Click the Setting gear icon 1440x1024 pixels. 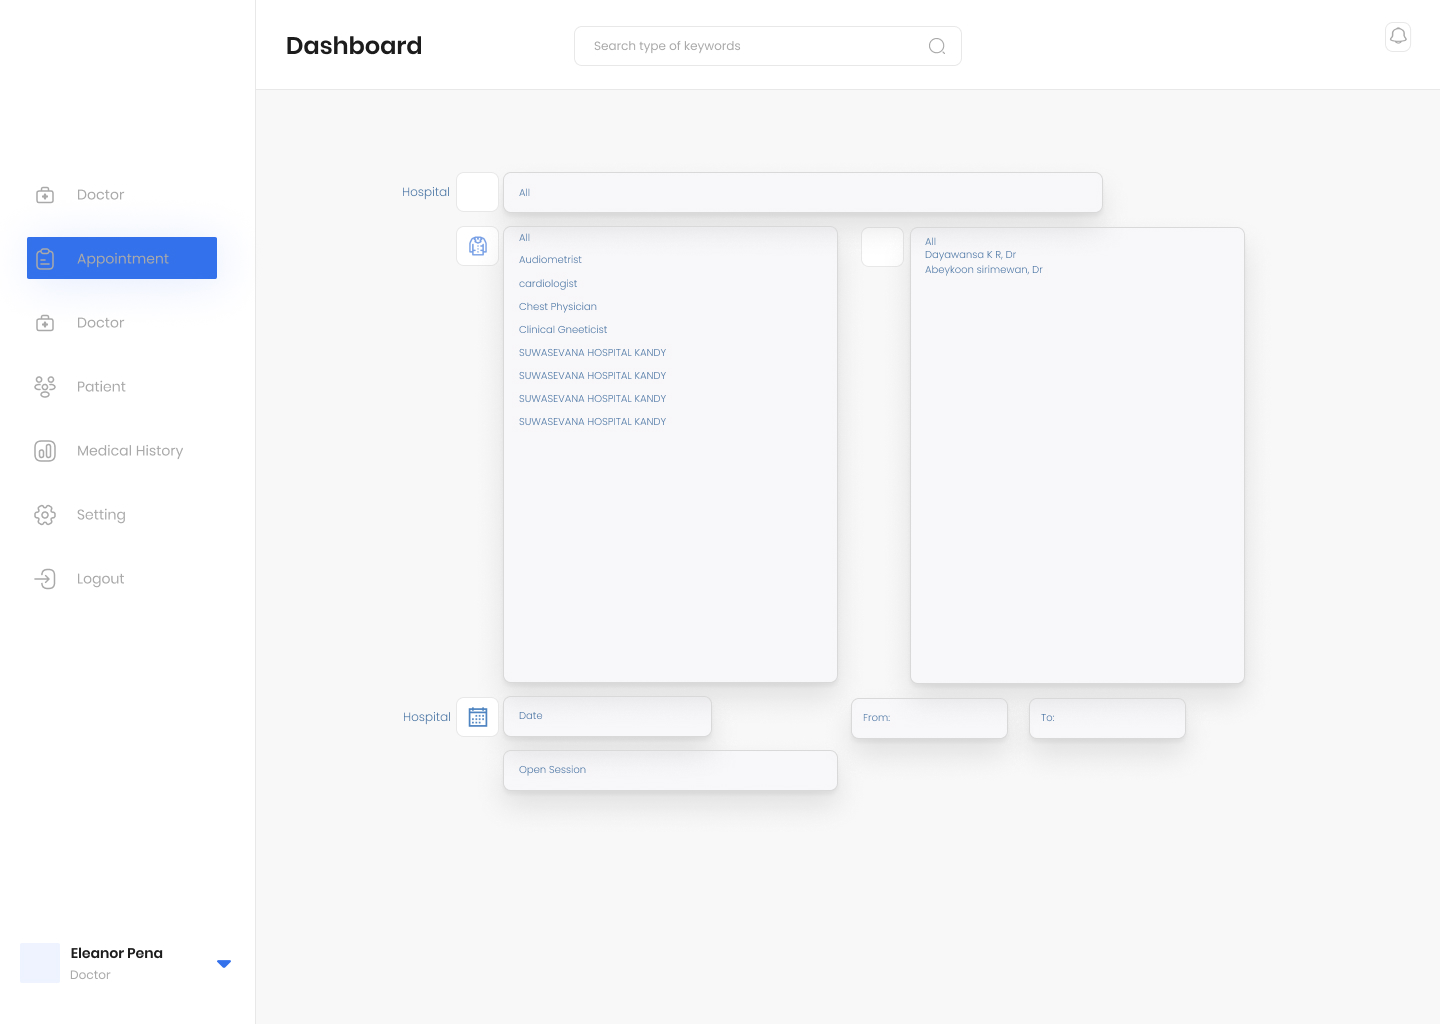point(45,515)
